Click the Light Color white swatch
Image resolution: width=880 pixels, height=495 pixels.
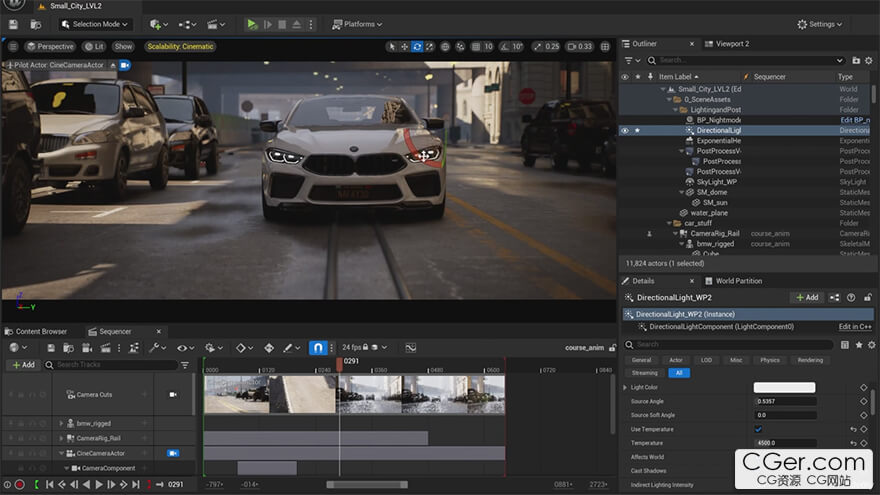tap(784, 387)
